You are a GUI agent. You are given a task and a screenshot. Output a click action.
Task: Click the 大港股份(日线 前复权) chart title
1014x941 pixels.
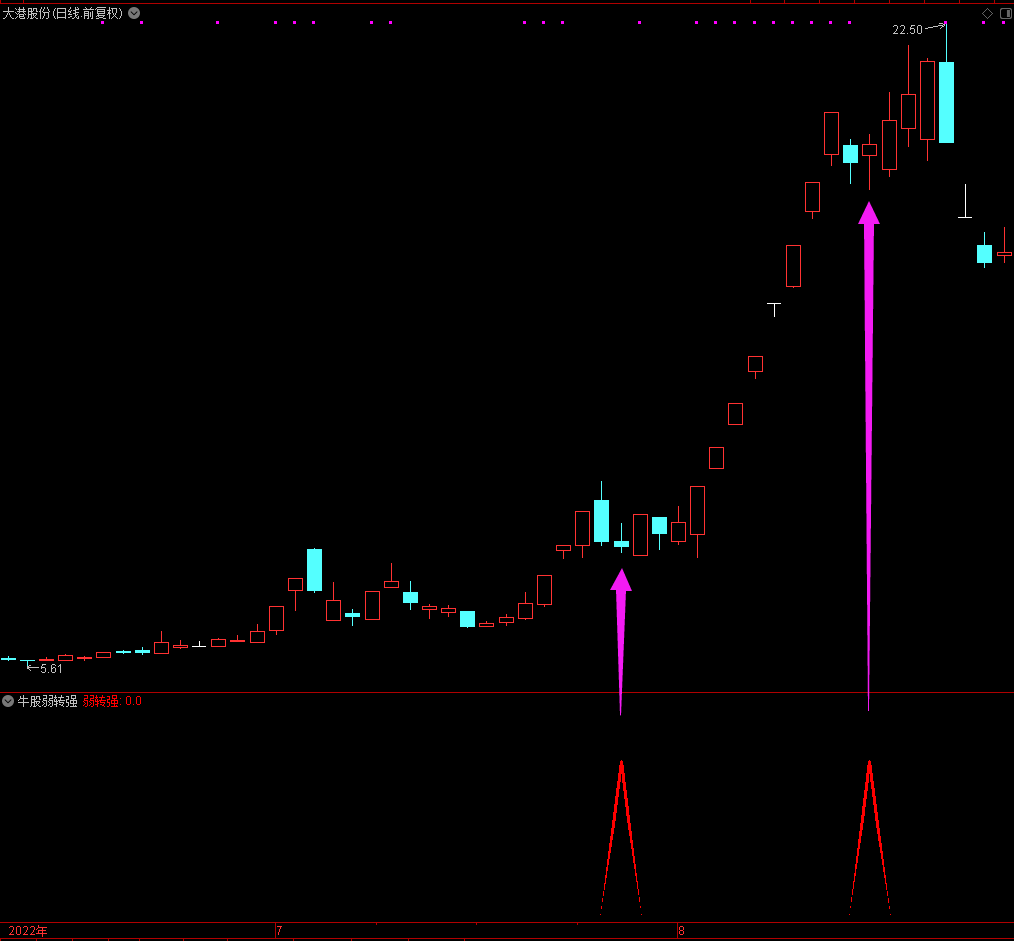tap(63, 14)
